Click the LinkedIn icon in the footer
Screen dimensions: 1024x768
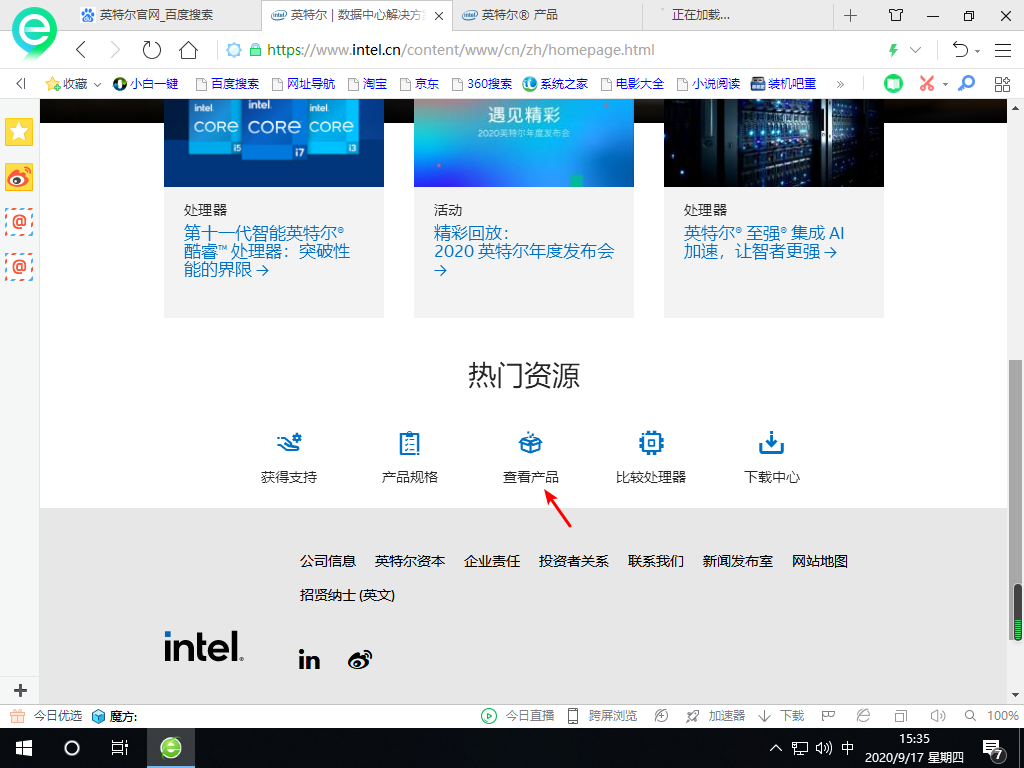(309, 659)
